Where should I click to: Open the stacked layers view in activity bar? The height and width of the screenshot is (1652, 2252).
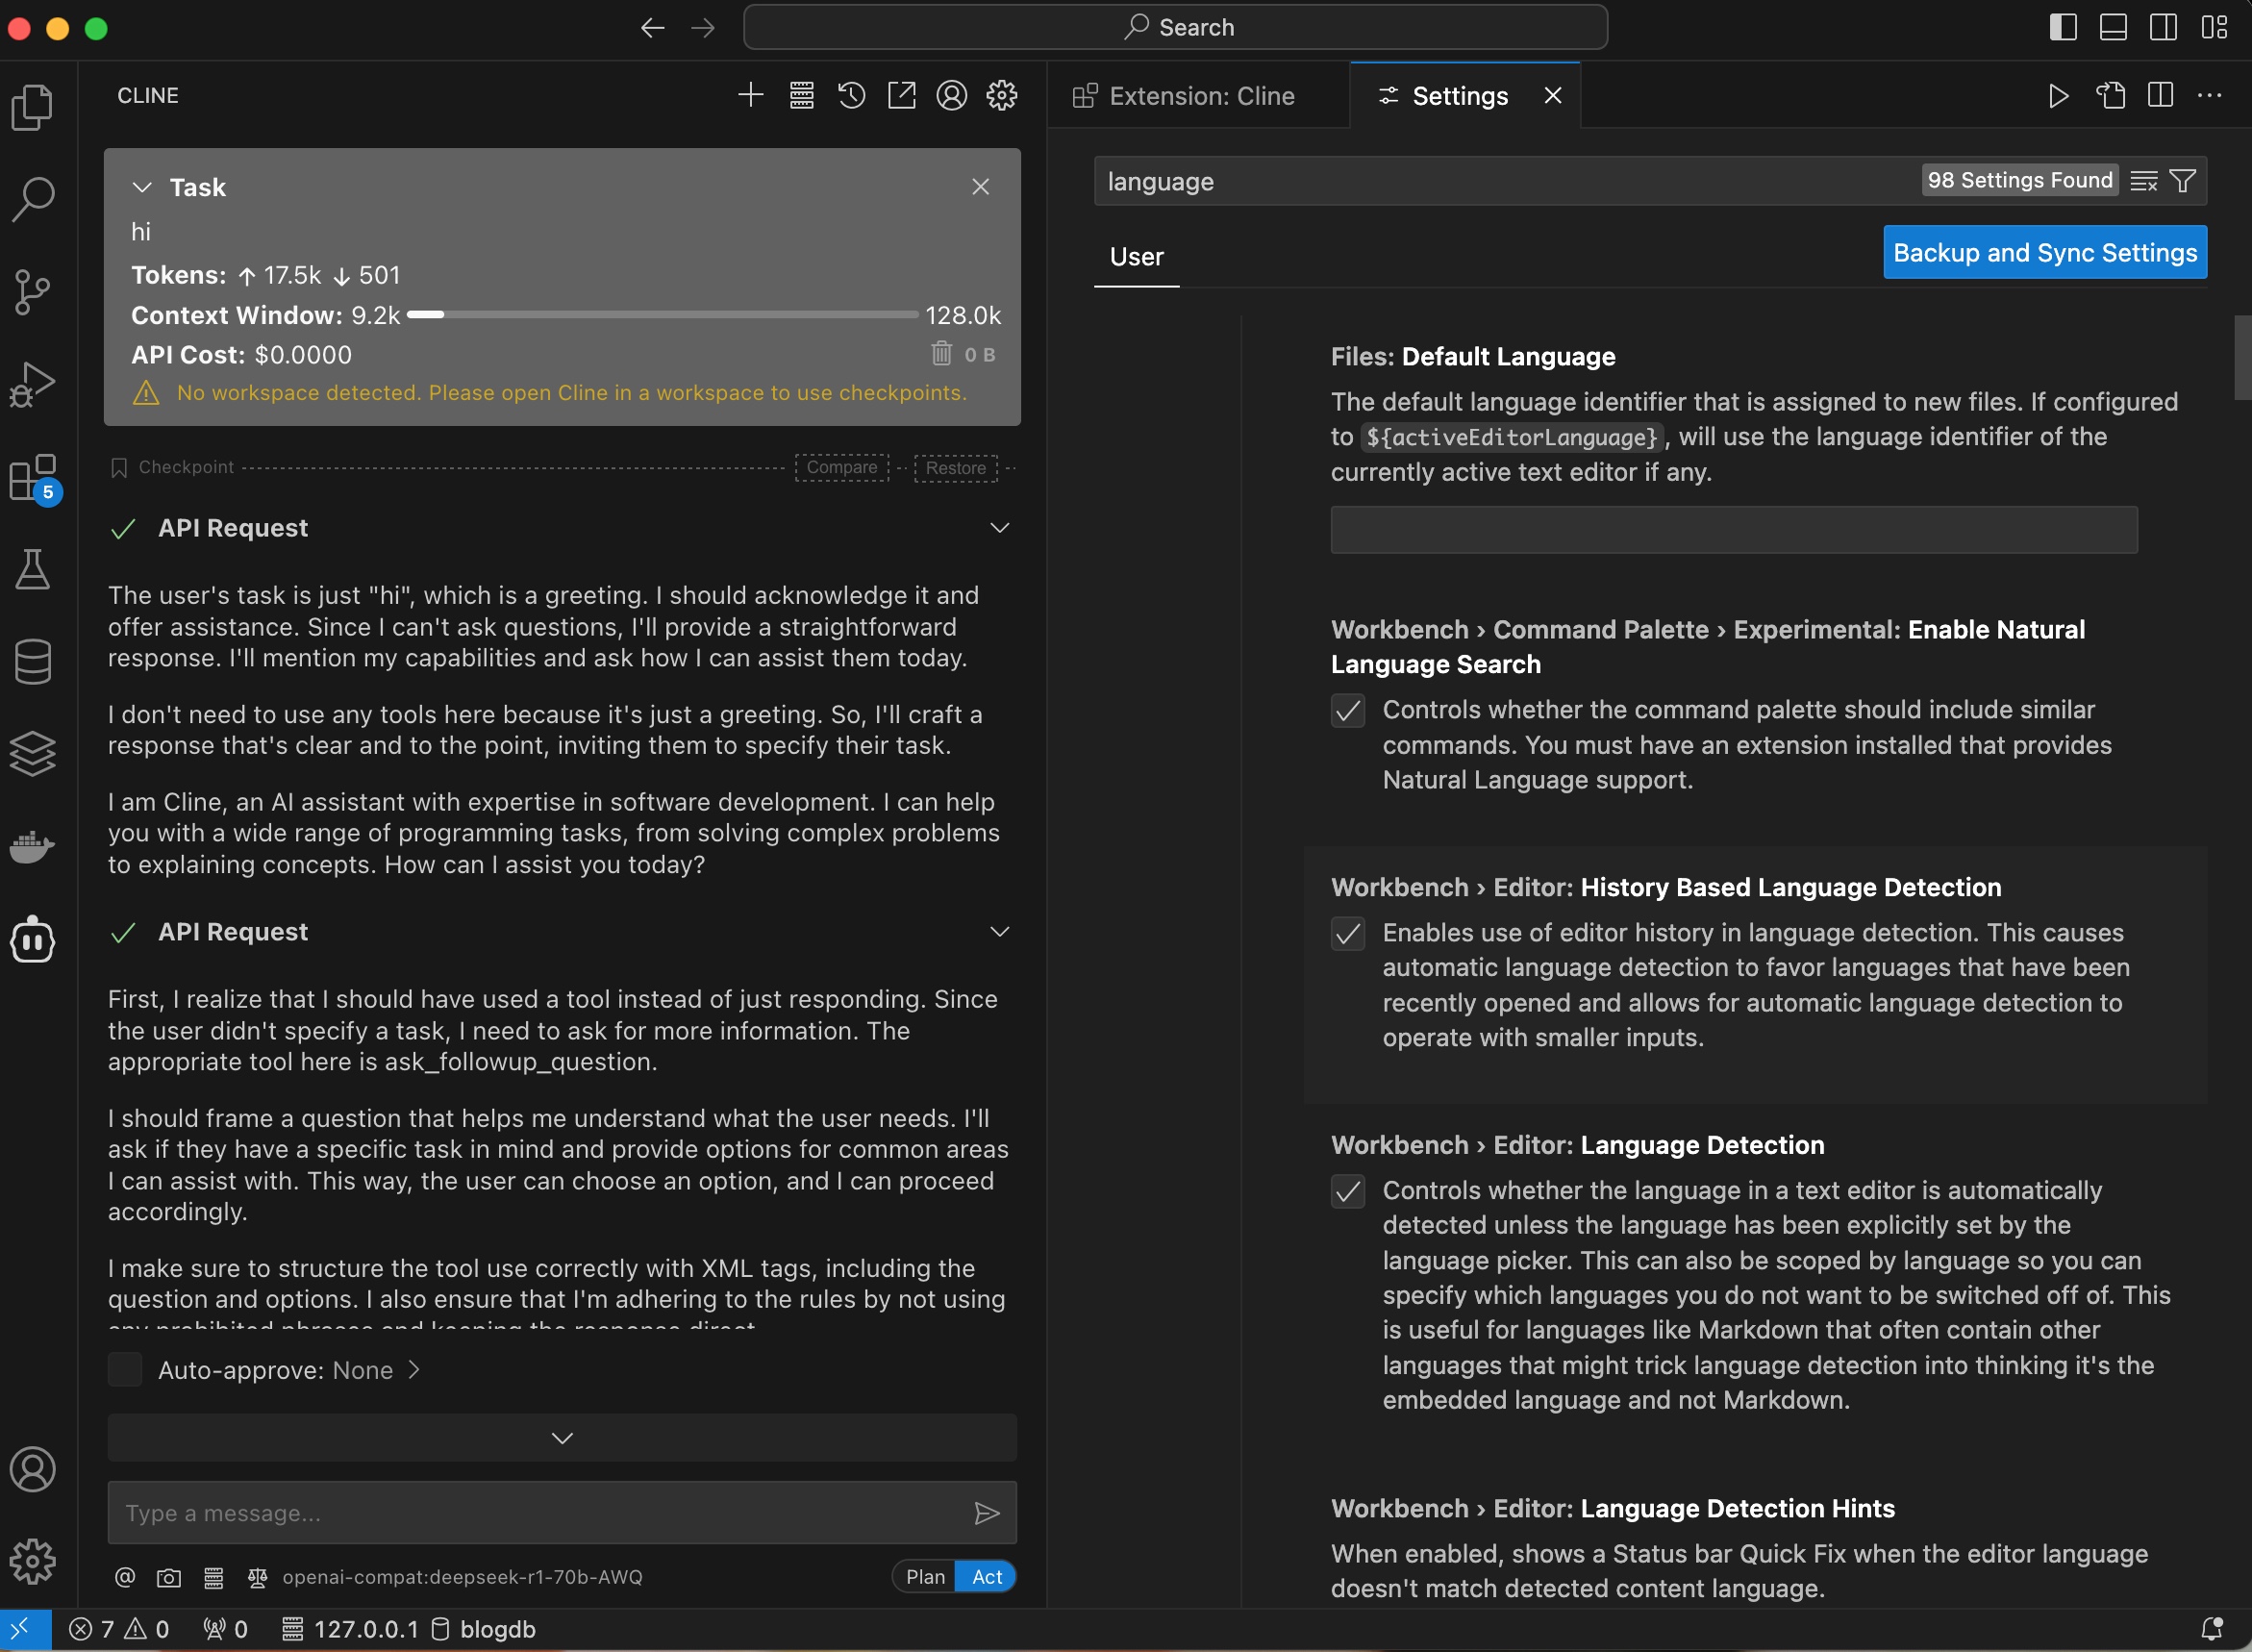33,753
